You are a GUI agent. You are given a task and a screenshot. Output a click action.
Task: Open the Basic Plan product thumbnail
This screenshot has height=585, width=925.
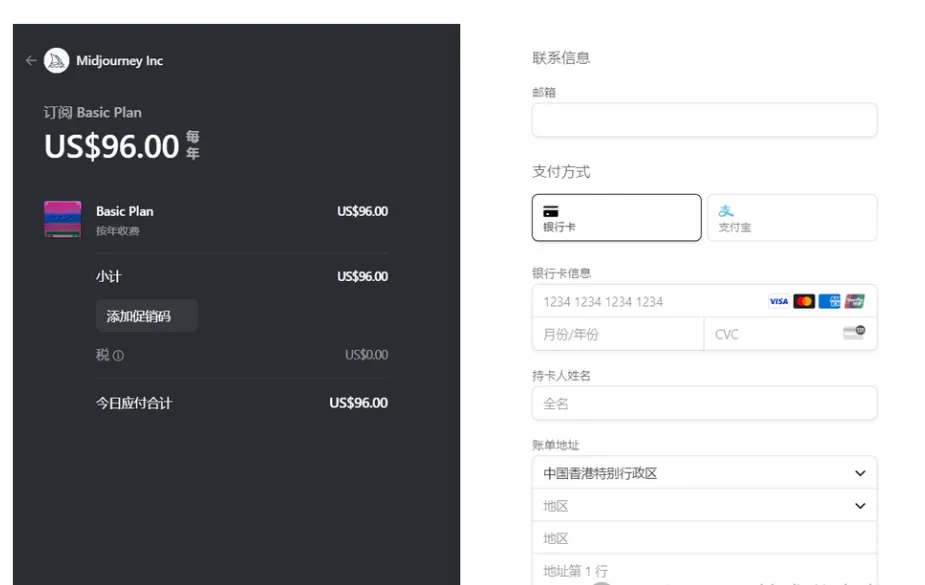63,219
